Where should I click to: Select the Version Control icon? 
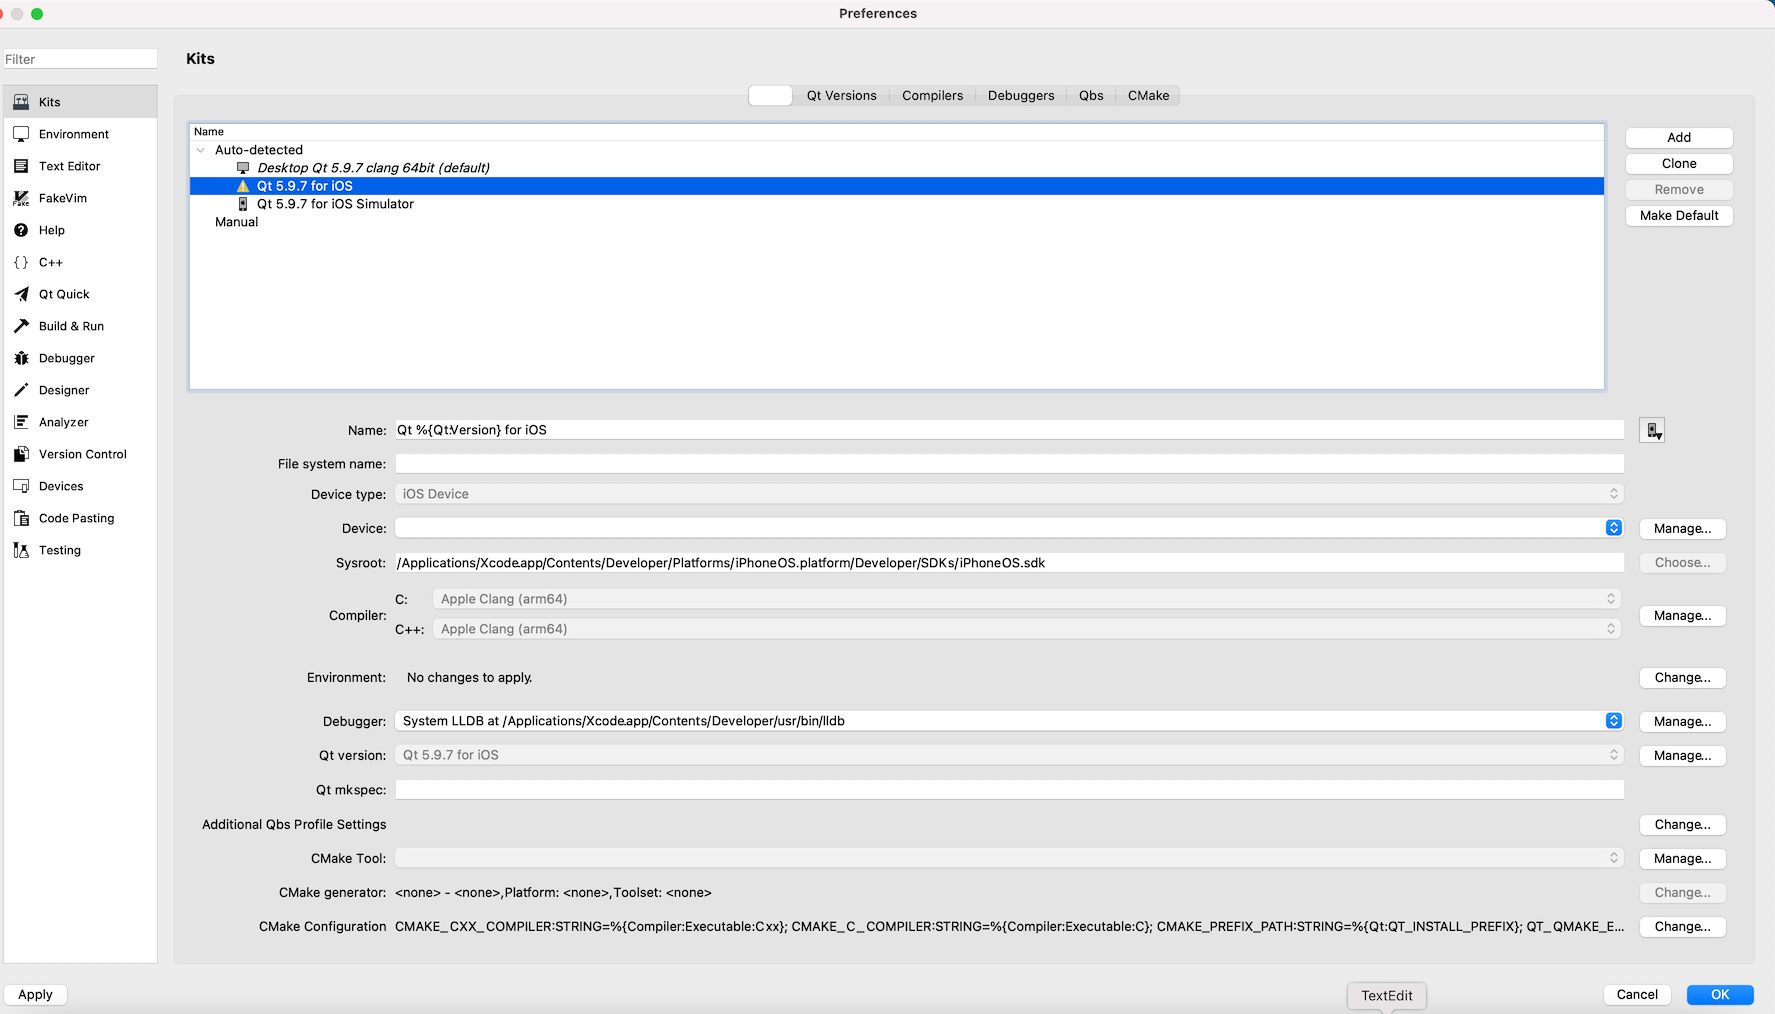pyautogui.click(x=21, y=454)
